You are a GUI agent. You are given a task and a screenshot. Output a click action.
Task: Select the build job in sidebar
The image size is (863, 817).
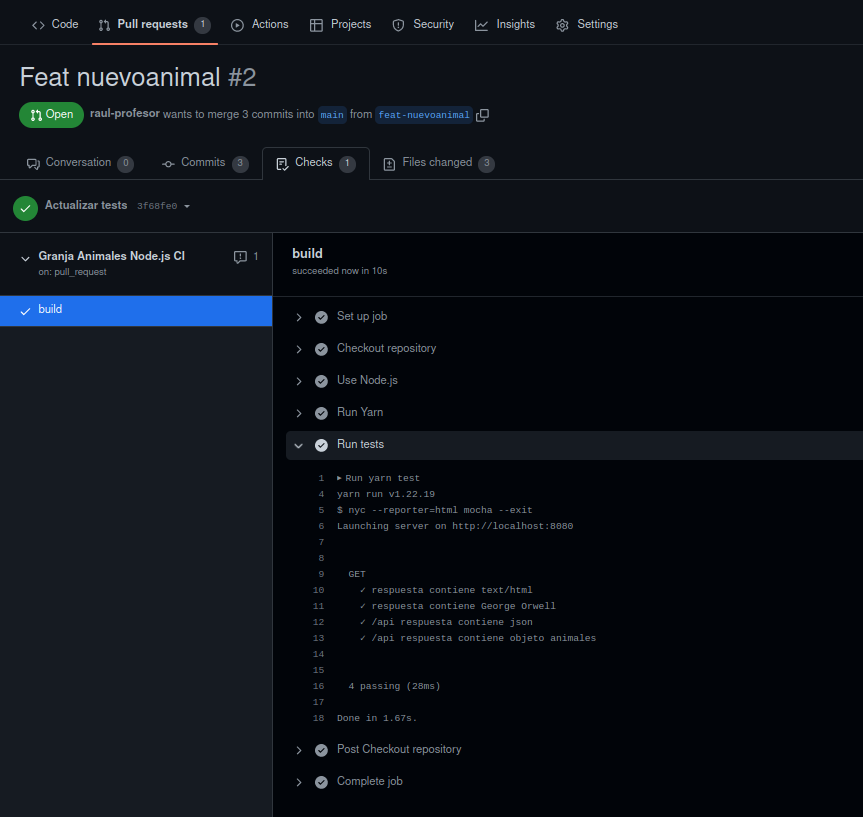(136, 310)
